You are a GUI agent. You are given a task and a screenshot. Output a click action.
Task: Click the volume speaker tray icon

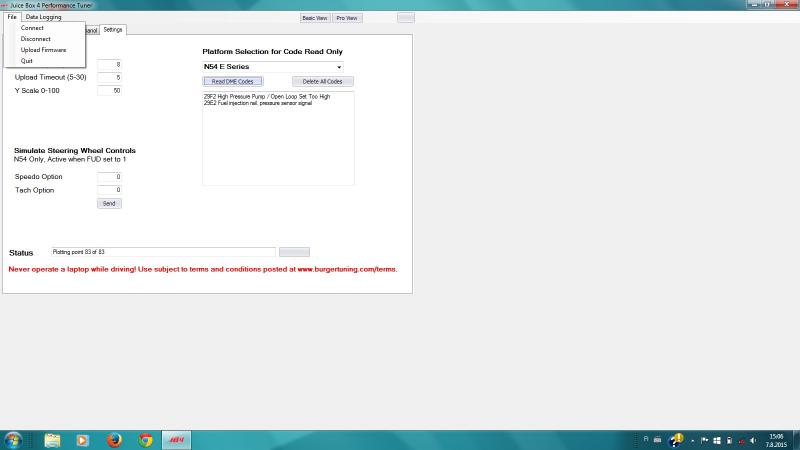coord(753,440)
